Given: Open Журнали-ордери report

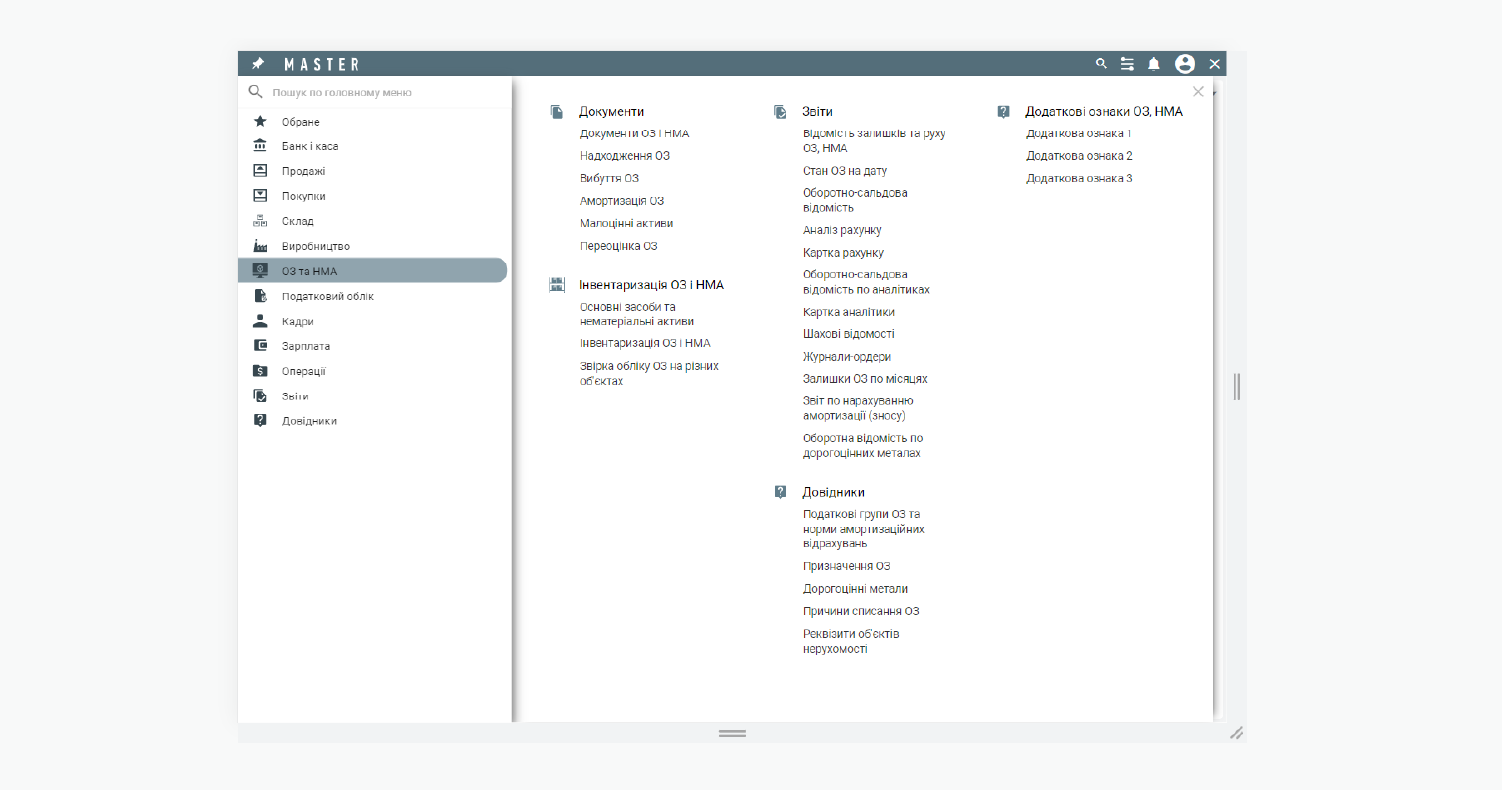Looking at the screenshot, I should [x=847, y=357].
